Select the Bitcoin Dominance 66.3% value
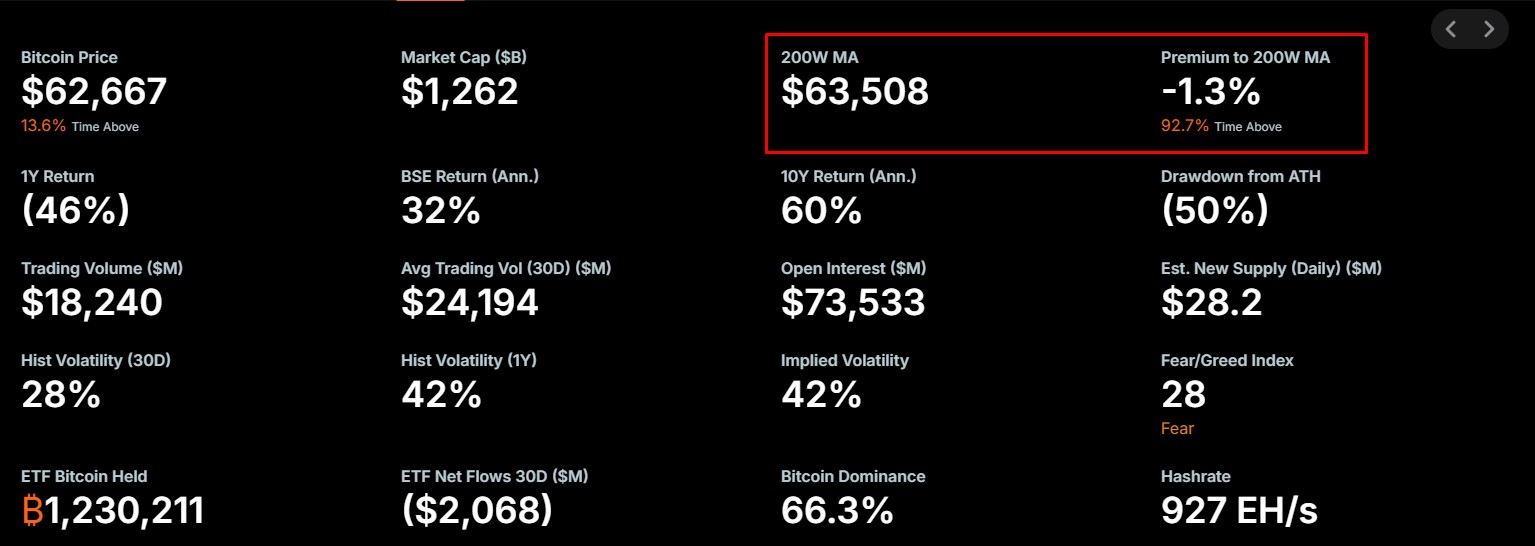 (x=837, y=511)
